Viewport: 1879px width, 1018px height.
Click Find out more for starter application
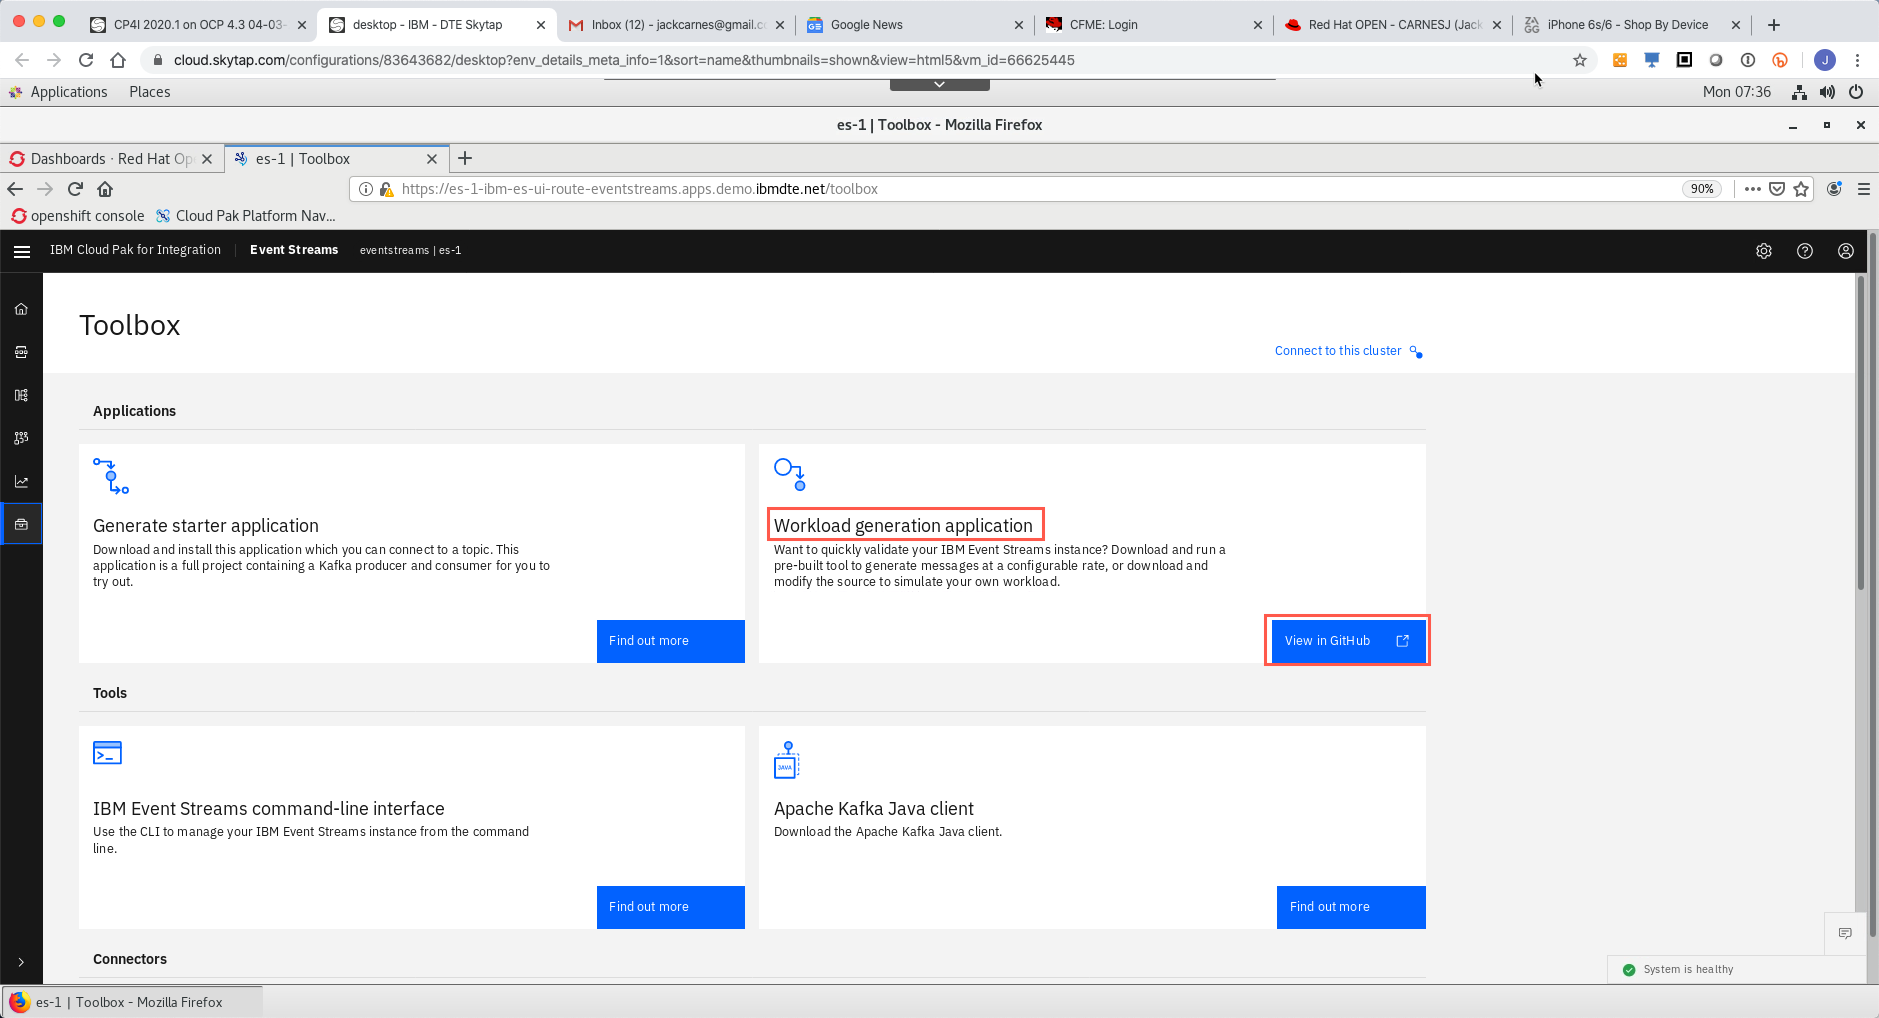tap(670, 641)
